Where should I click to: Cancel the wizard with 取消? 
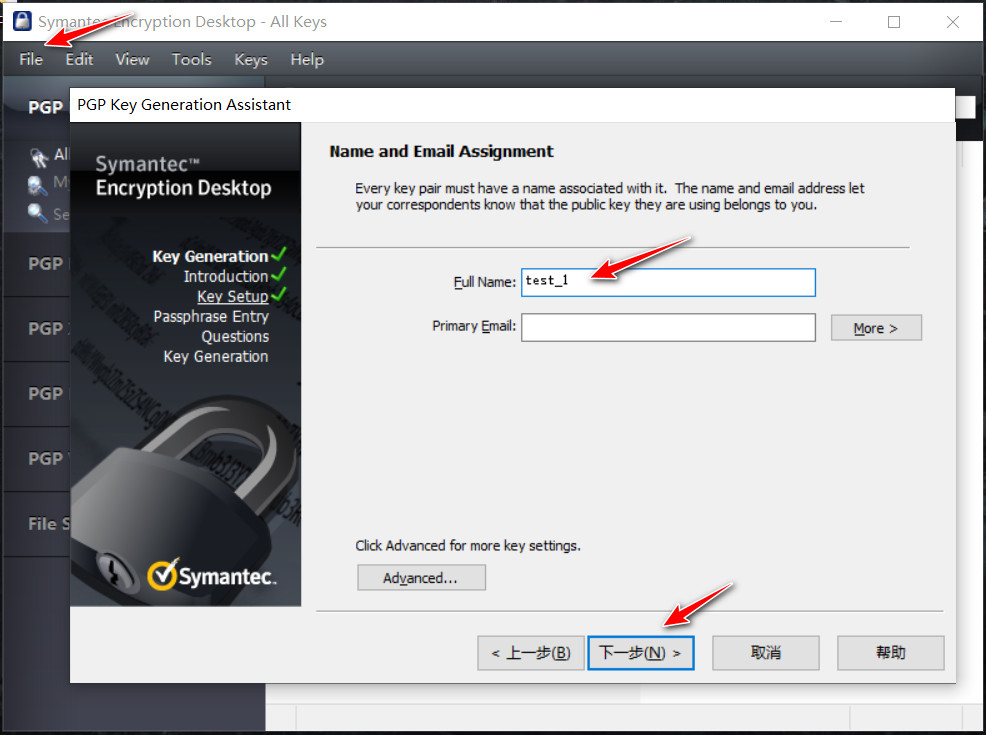765,653
